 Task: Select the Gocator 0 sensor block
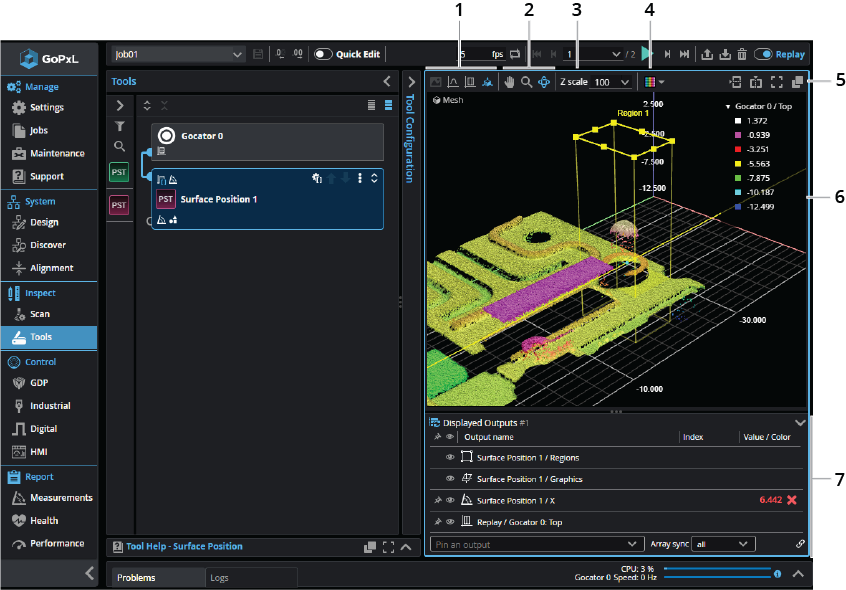click(267, 141)
